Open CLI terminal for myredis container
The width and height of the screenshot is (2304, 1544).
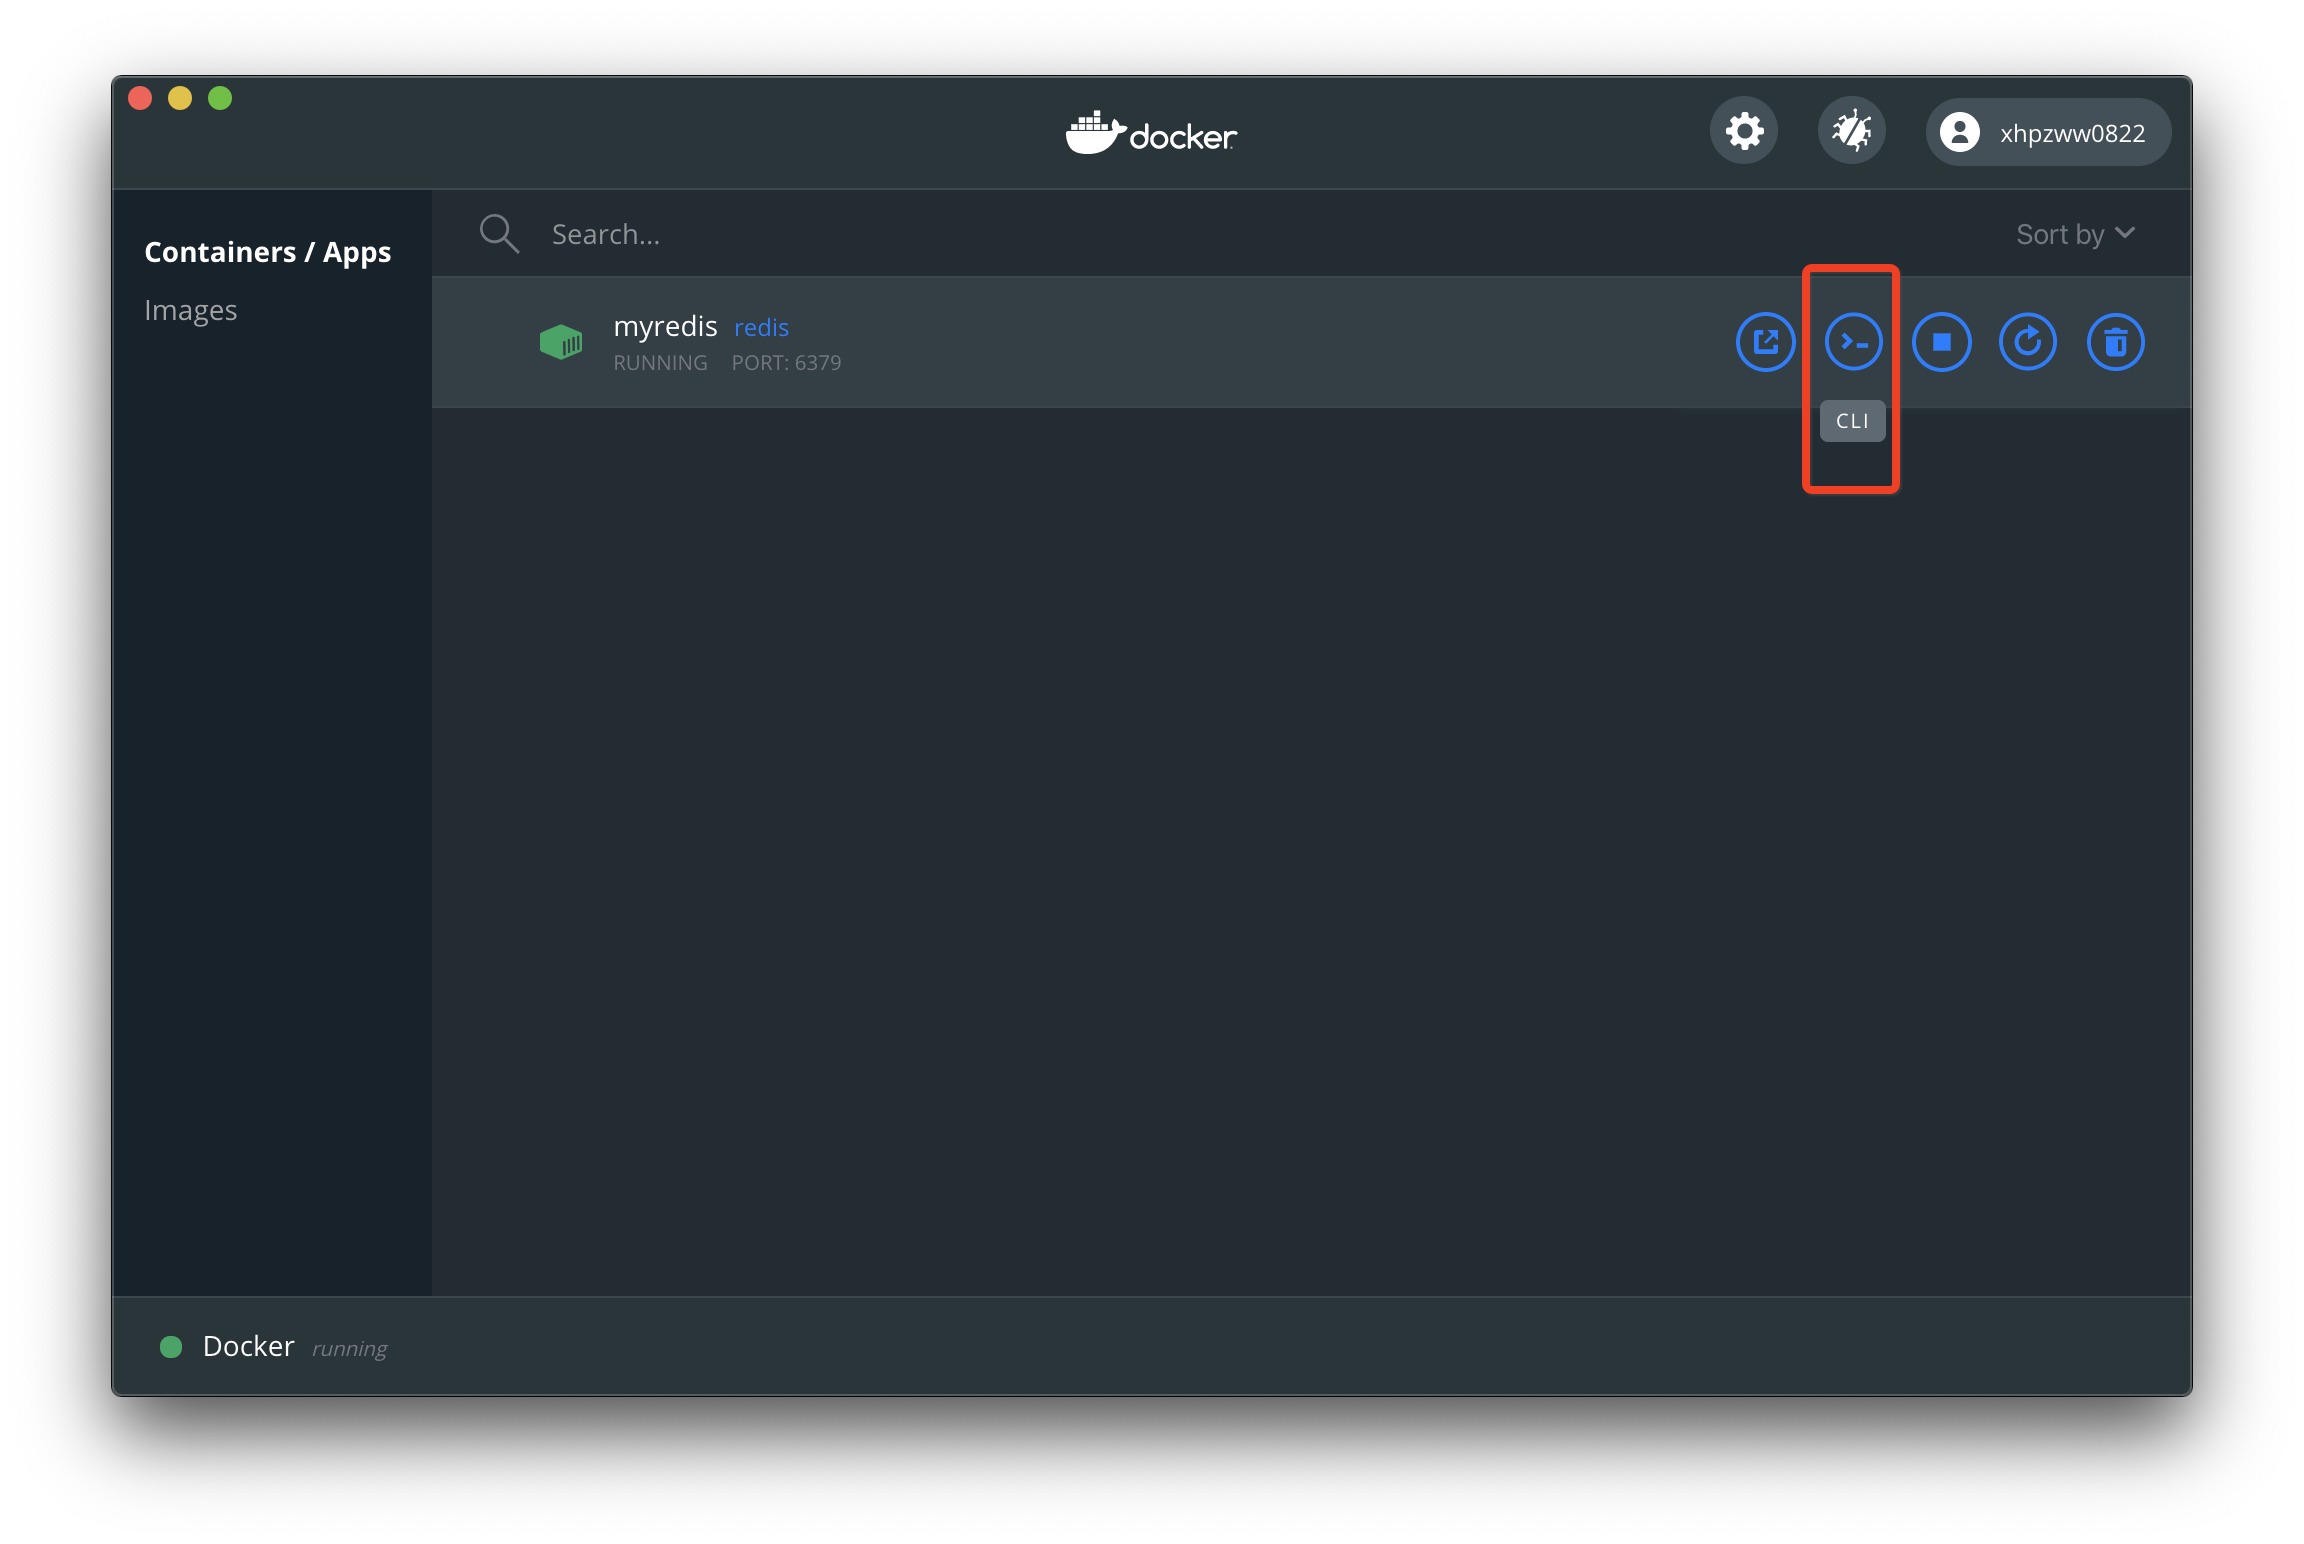click(x=1853, y=342)
